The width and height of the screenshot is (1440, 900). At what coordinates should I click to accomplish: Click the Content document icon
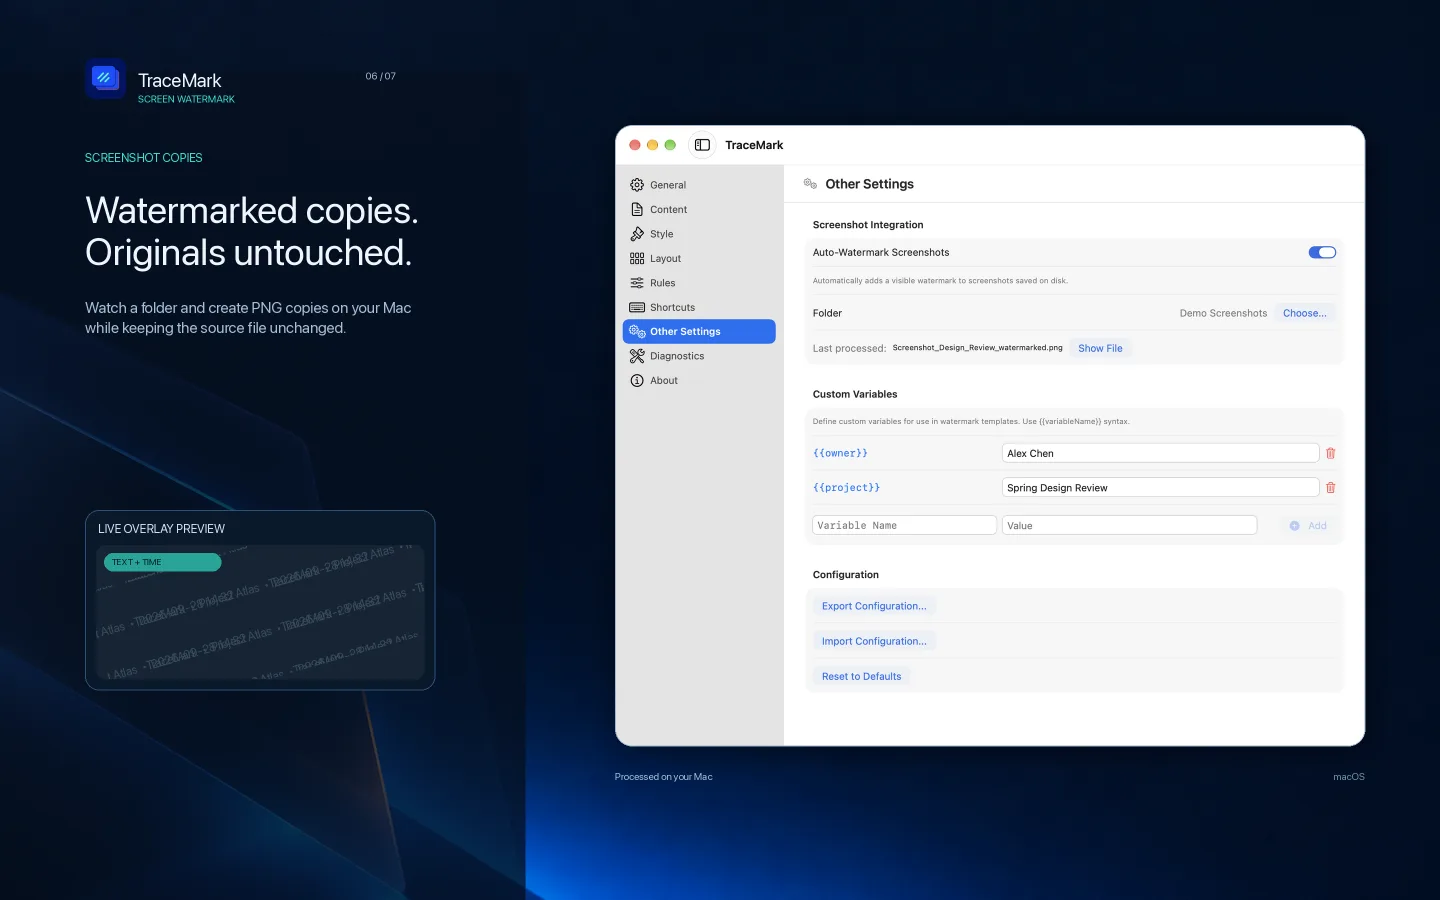coord(637,209)
